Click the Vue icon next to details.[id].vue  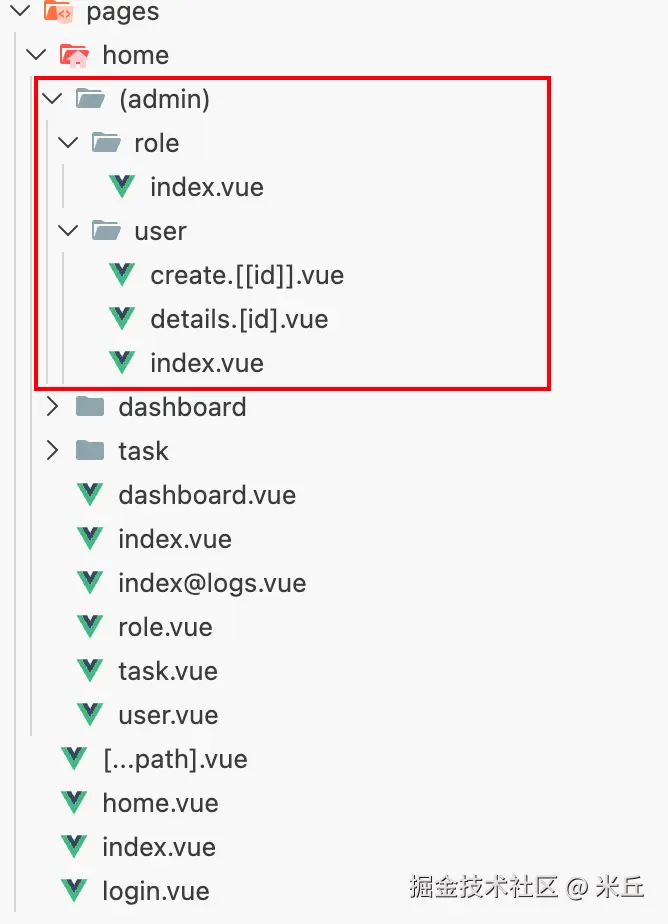[x=122, y=319]
